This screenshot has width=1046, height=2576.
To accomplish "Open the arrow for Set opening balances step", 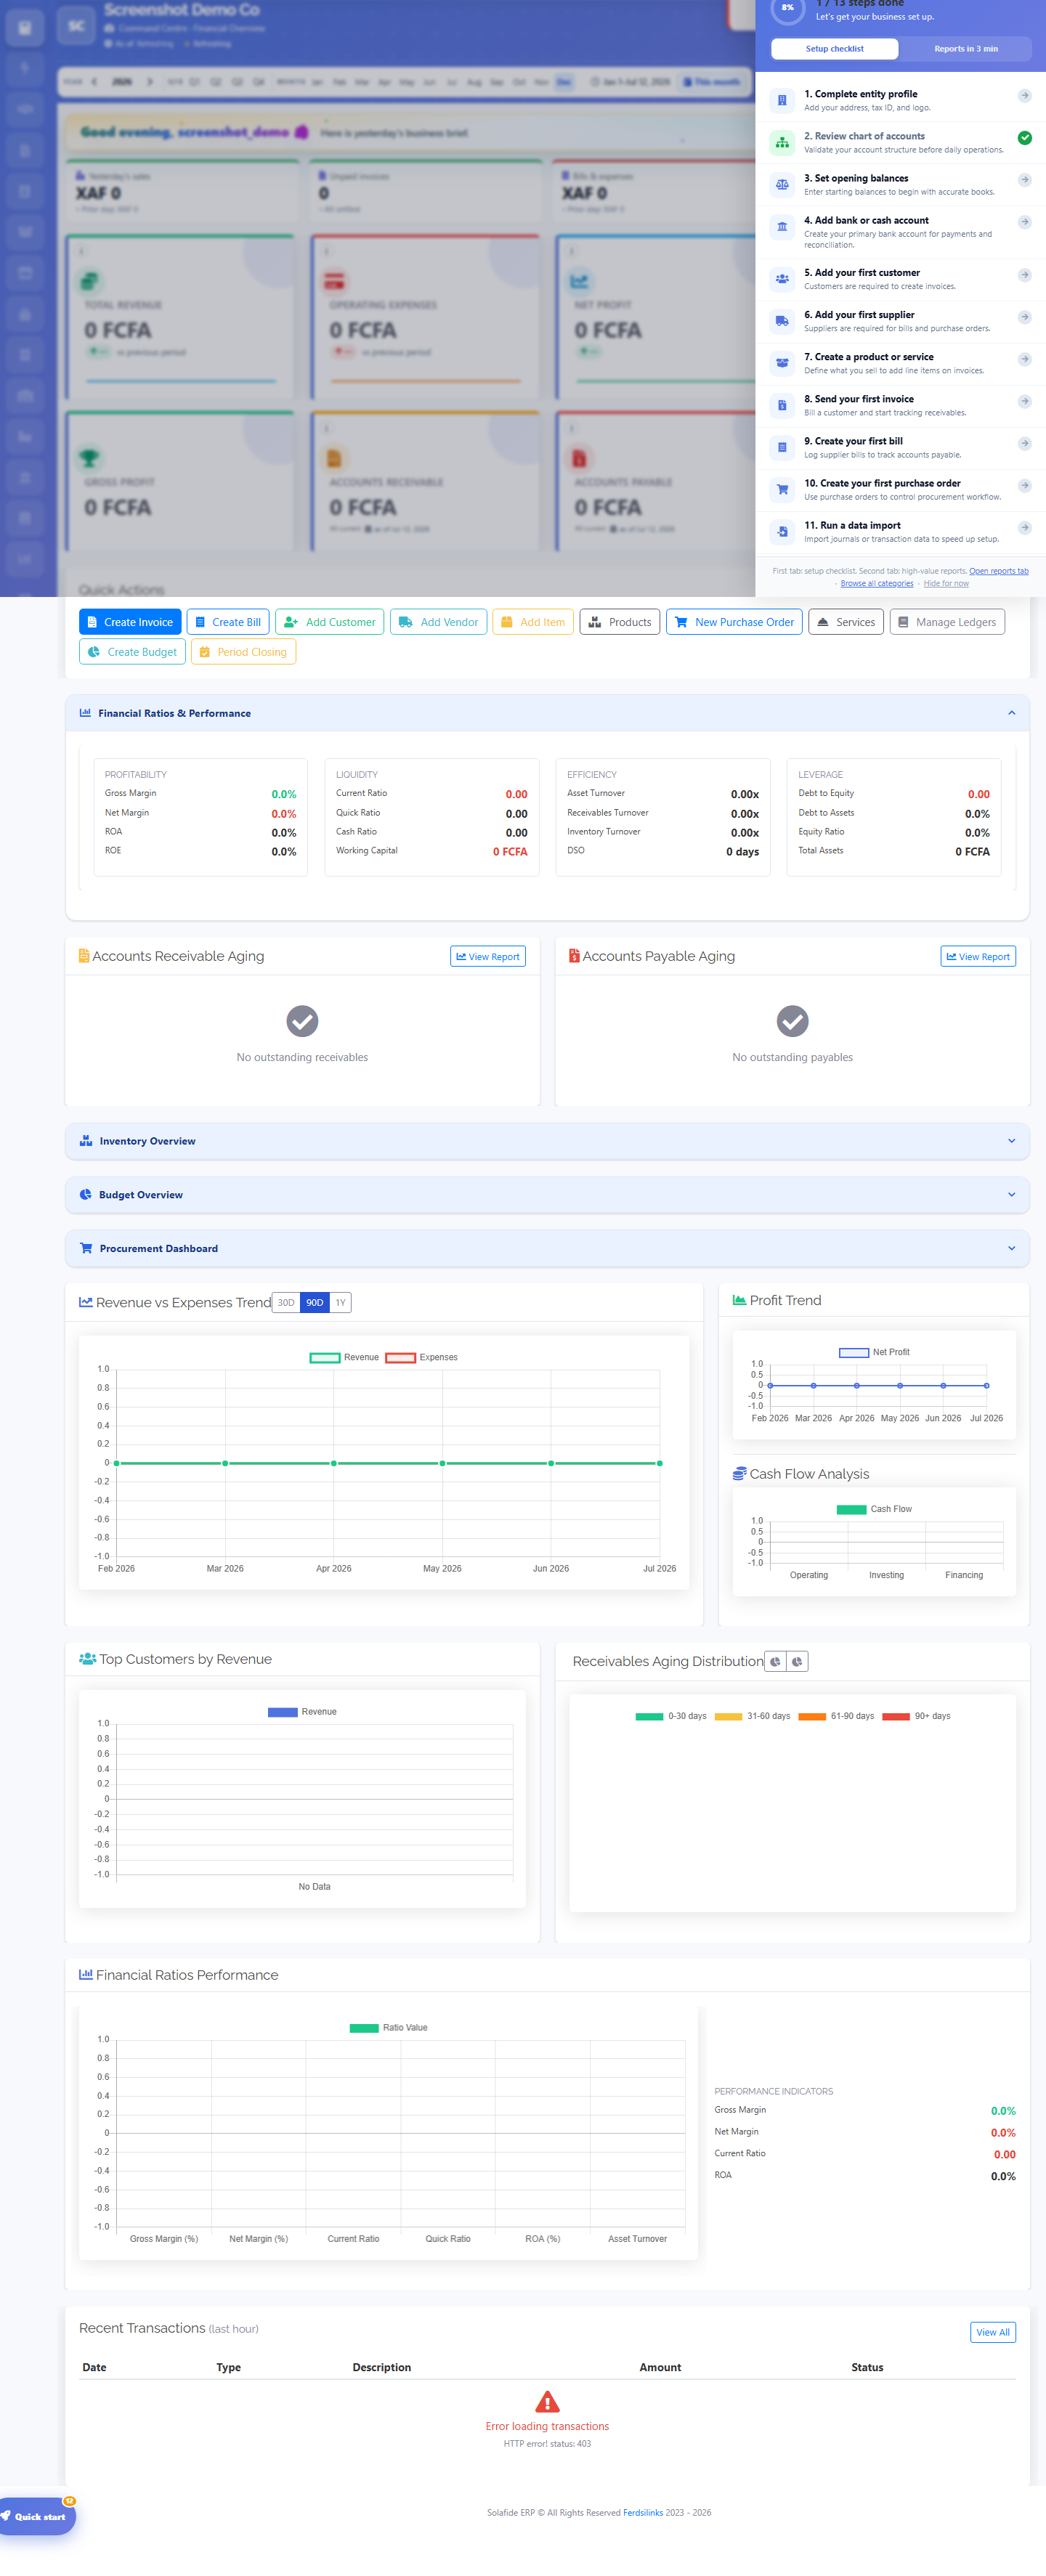I will (1025, 180).
